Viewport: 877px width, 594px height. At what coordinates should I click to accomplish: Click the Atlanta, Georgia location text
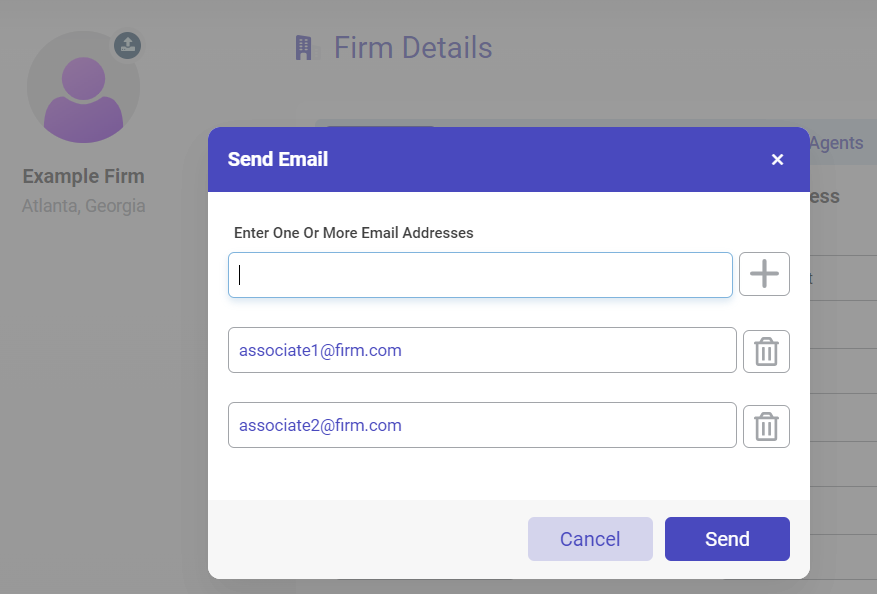coord(83,206)
